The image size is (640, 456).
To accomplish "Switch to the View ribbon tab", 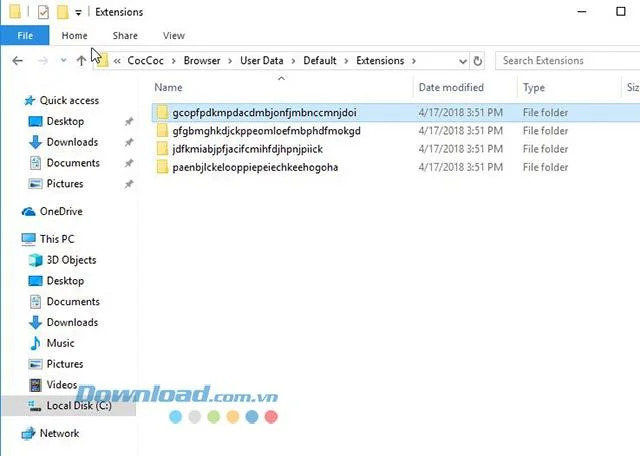I will (x=174, y=36).
